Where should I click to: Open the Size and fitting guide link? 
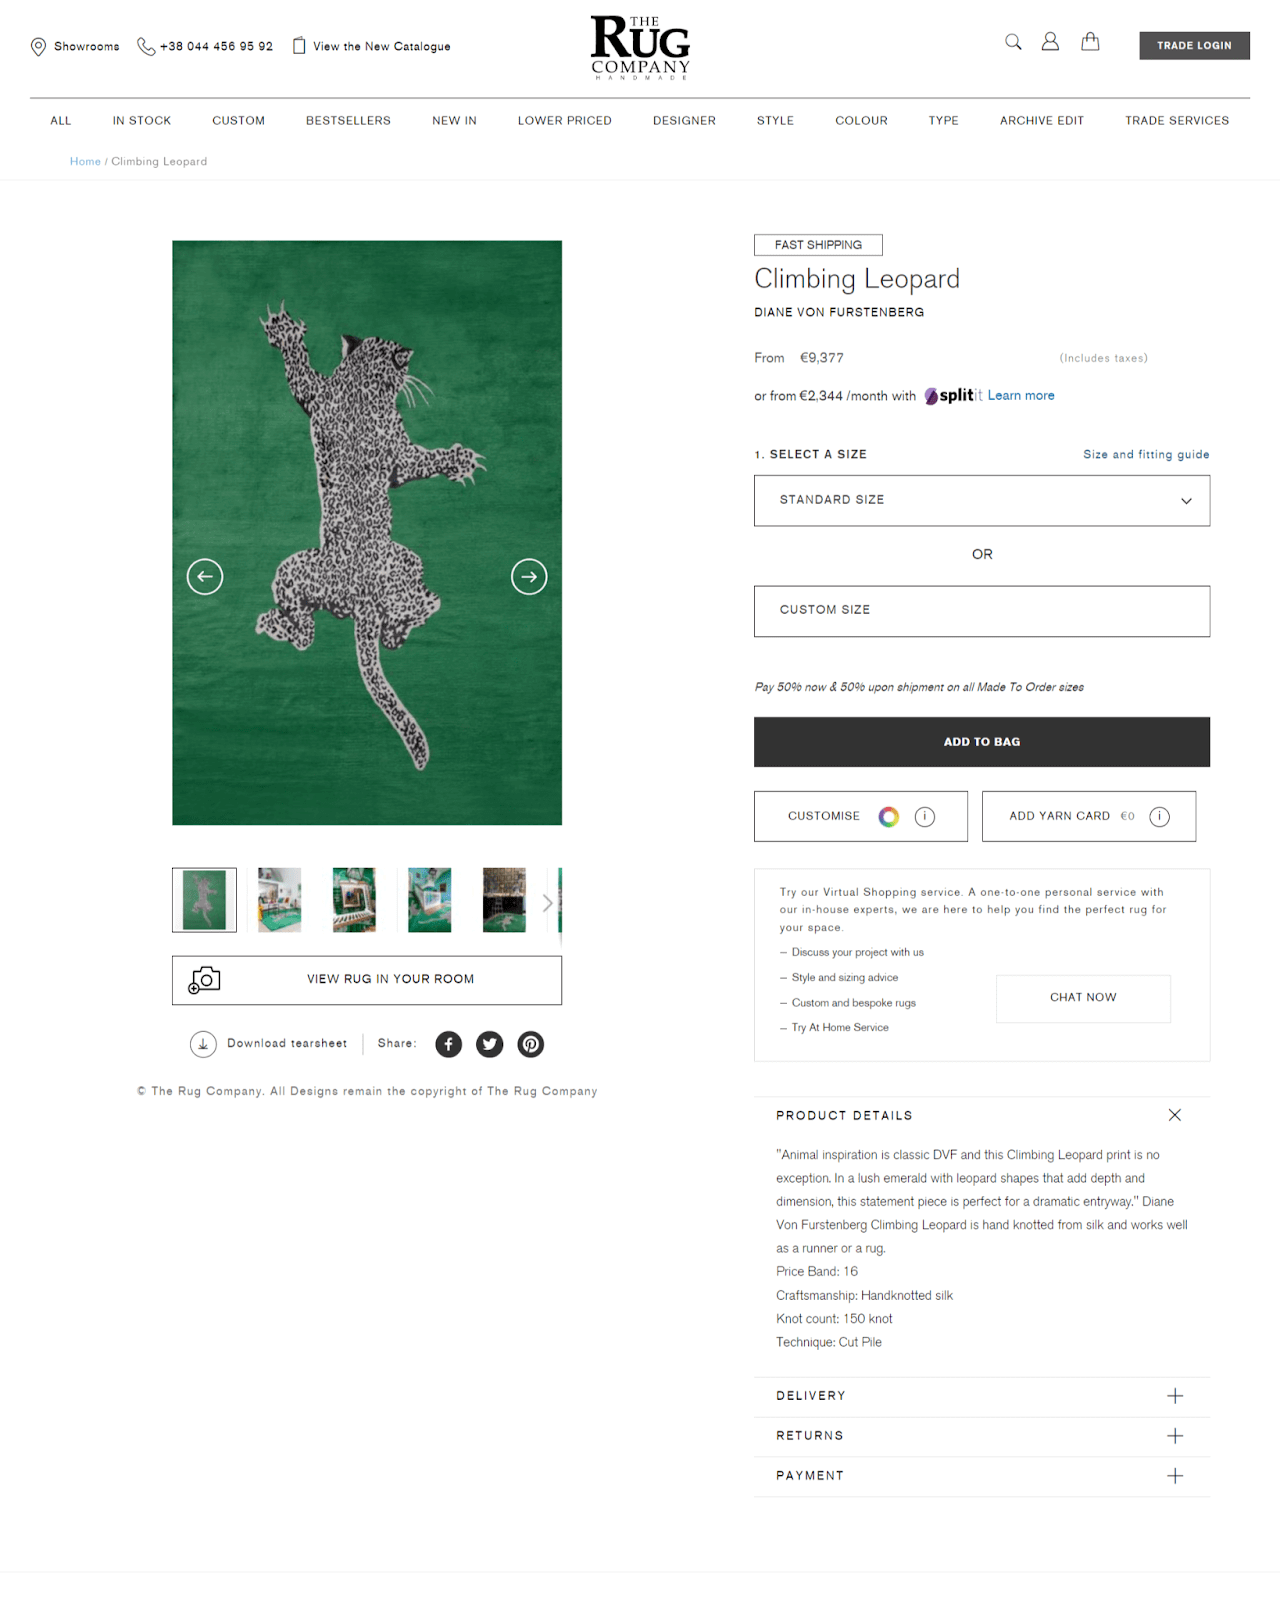coord(1146,454)
